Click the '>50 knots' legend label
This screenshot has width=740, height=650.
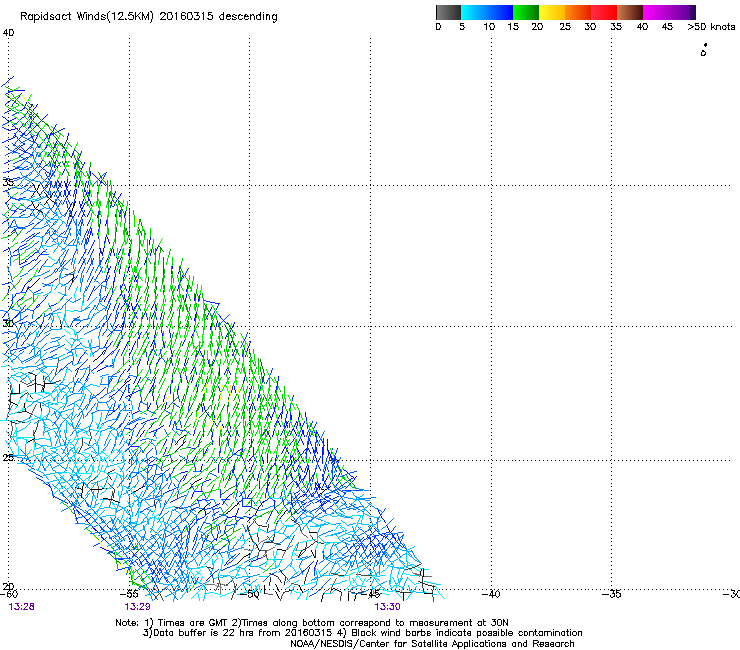(x=711, y=27)
